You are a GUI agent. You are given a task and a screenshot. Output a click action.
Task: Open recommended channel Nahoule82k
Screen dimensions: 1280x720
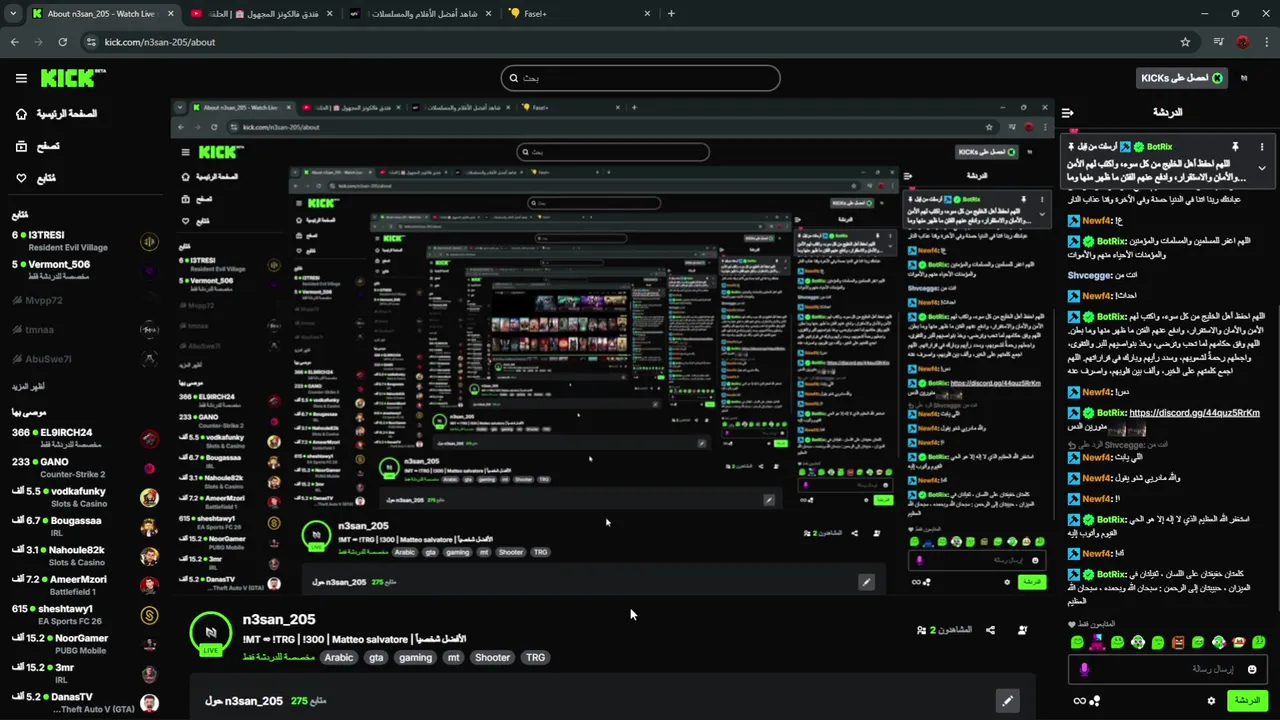pyautogui.click(x=85, y=555)
